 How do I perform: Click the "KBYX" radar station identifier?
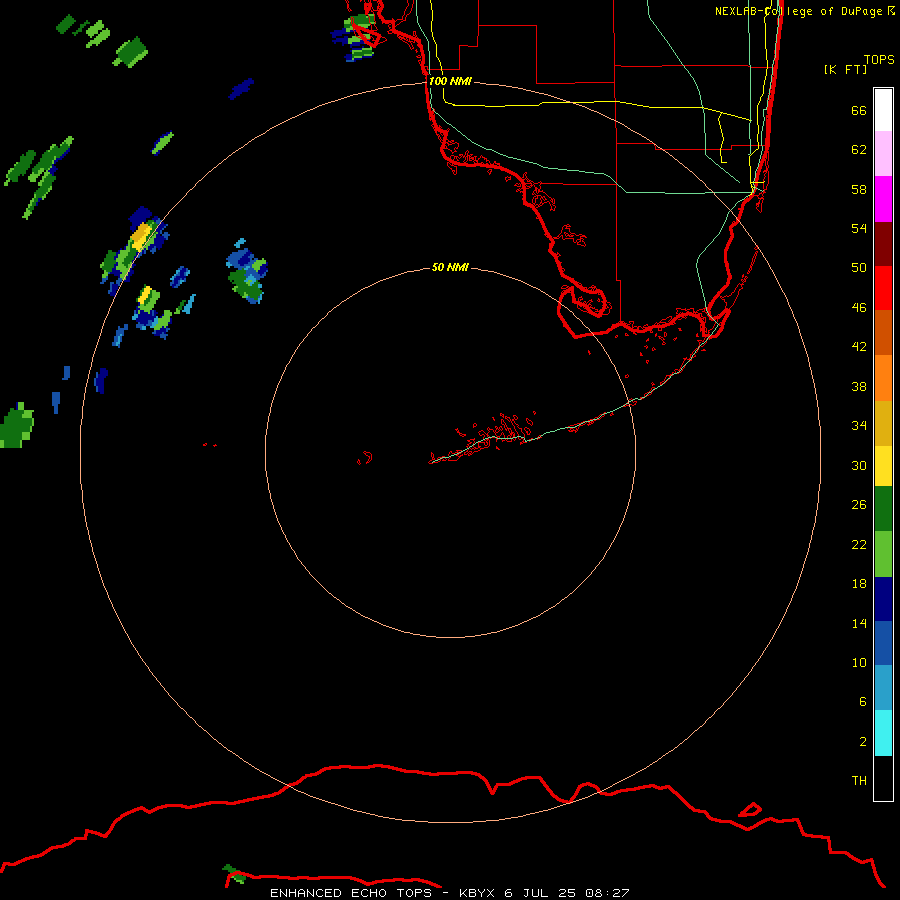tap(477, 893)
